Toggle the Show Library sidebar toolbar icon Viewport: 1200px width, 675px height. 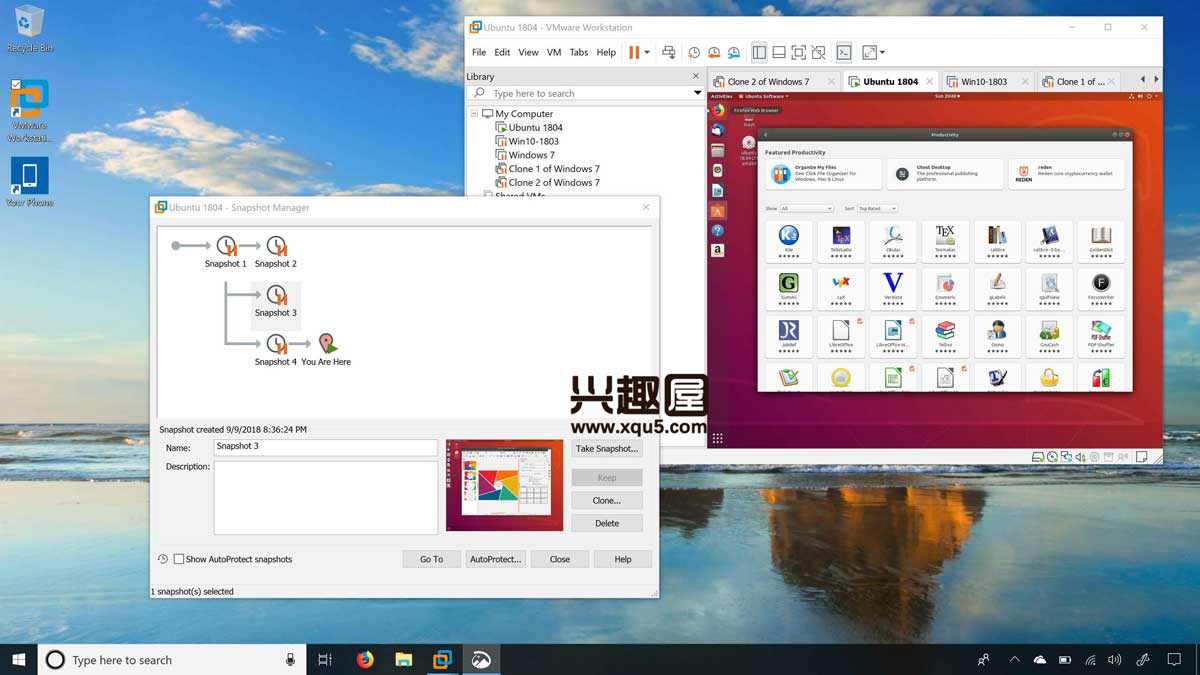[759, 52]
